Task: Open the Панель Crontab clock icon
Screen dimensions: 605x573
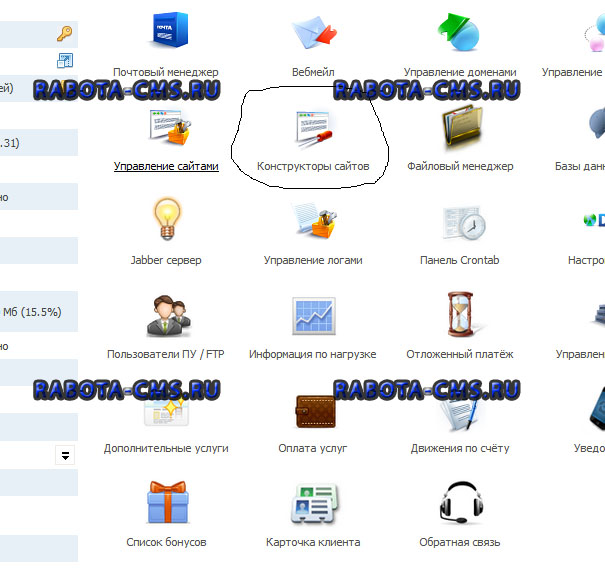Action: point(464,223)
